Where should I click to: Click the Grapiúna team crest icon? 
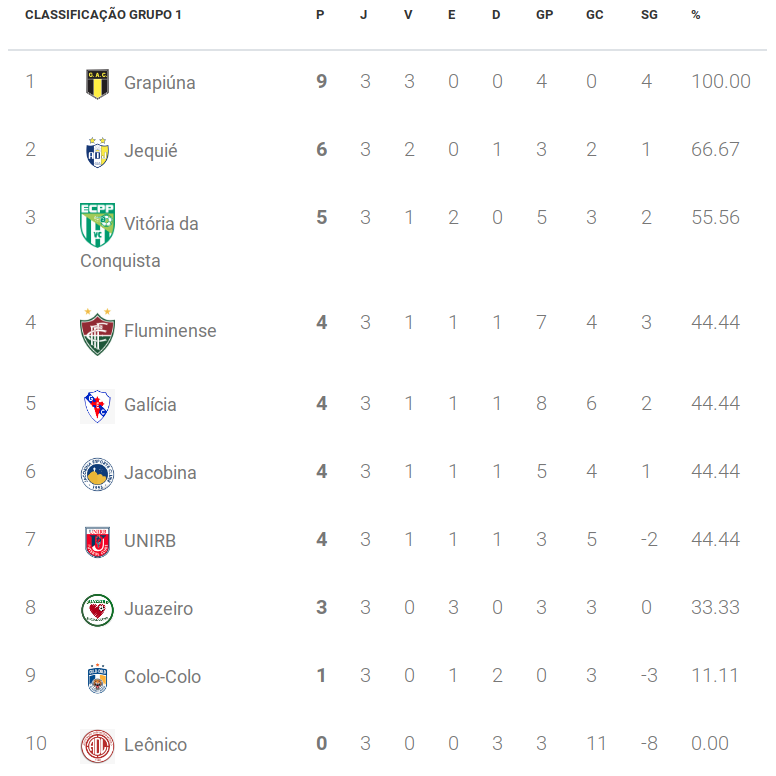point(97,84)
